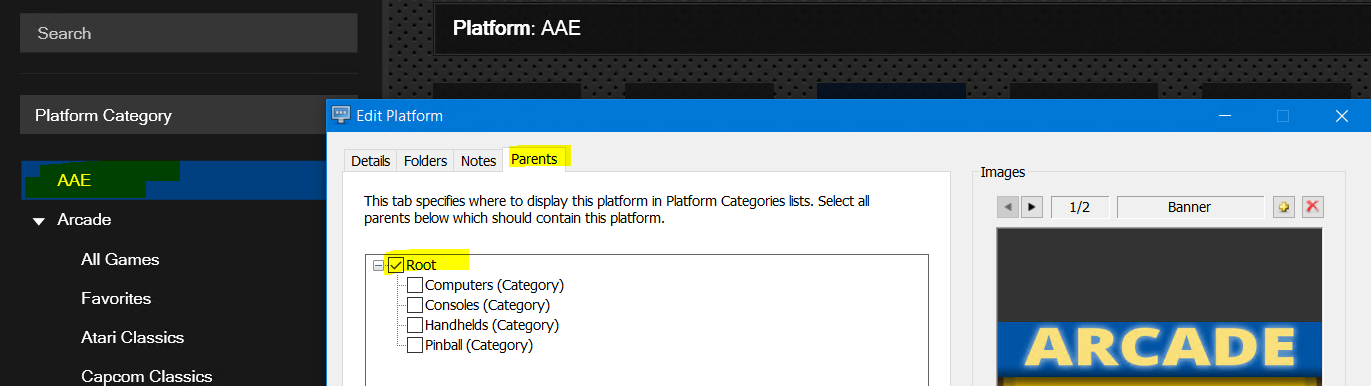Click the add image star icon
This screenshot has height=386, width=1371.
click(x=1285, y=207)
